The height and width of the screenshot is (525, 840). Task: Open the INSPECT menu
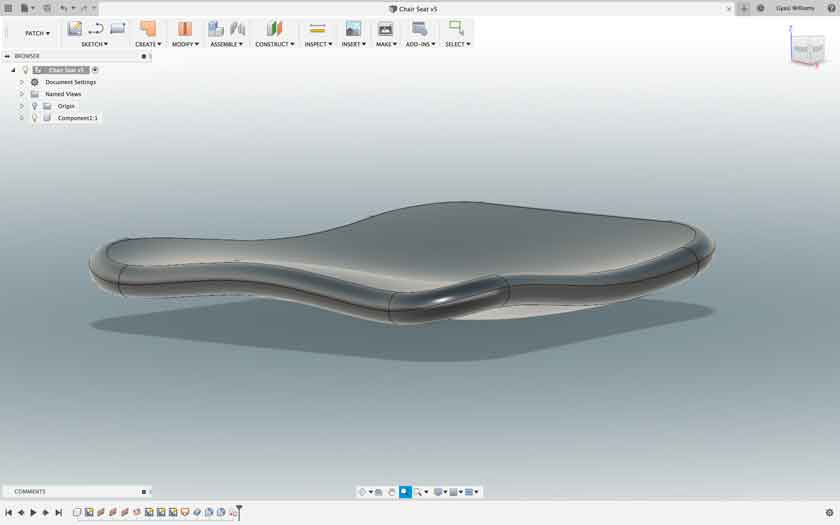tap(318, 44)
